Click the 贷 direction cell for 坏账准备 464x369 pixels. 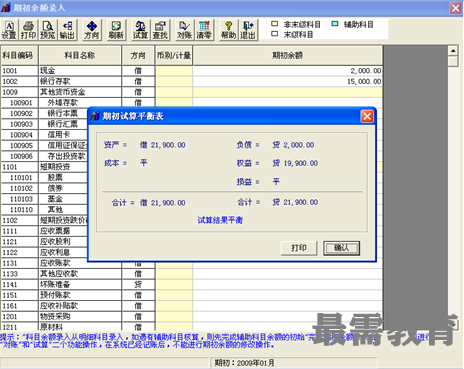point(138,284)
